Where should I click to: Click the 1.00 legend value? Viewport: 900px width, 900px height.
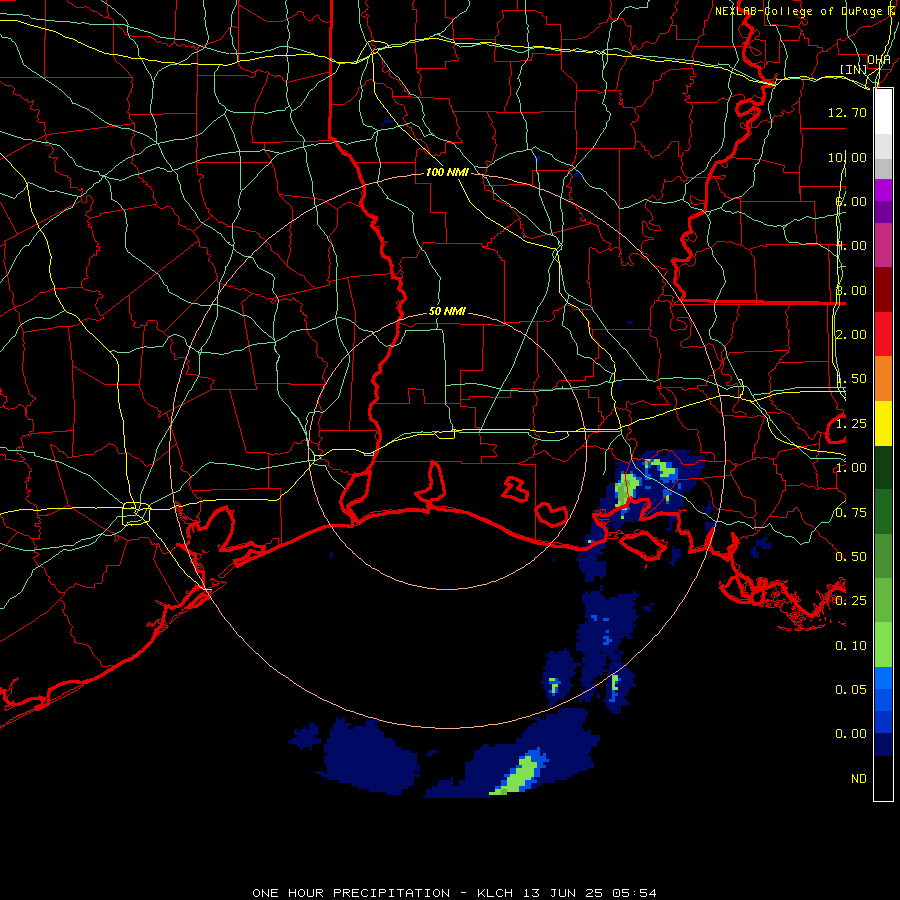pos(851,468)
